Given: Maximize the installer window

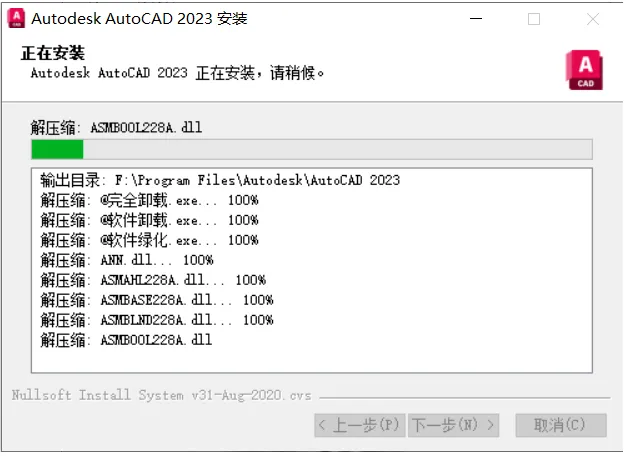Looking at the screenshot, I should tap(534, 19).
